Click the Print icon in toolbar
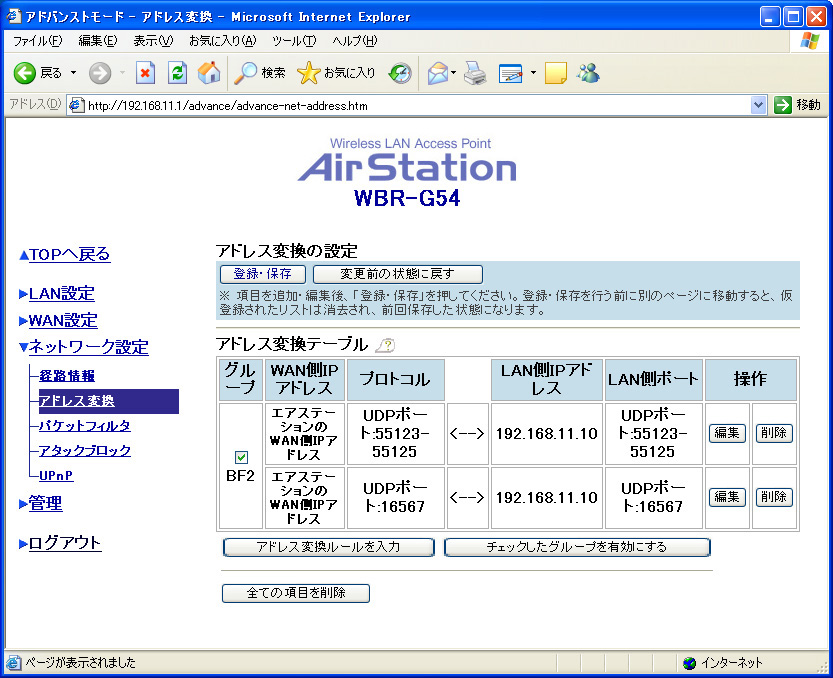Screen dimensions: 833x678 coord(475,73)
